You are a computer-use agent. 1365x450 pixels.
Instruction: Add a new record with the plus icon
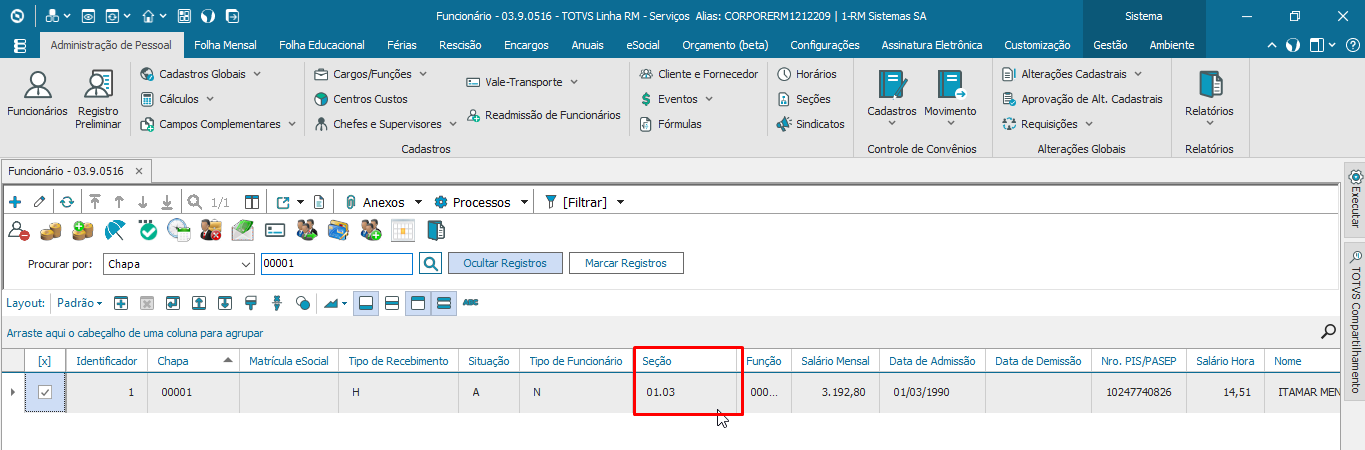(15, 202)
